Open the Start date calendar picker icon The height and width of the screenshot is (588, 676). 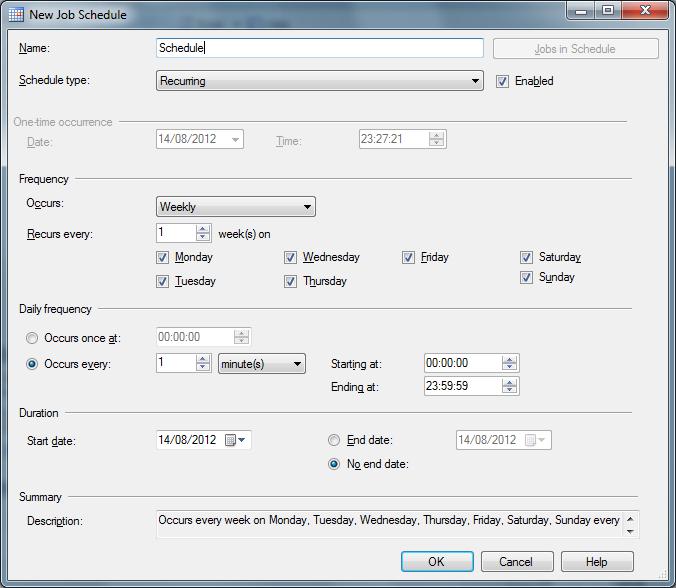tap(231, 440)
